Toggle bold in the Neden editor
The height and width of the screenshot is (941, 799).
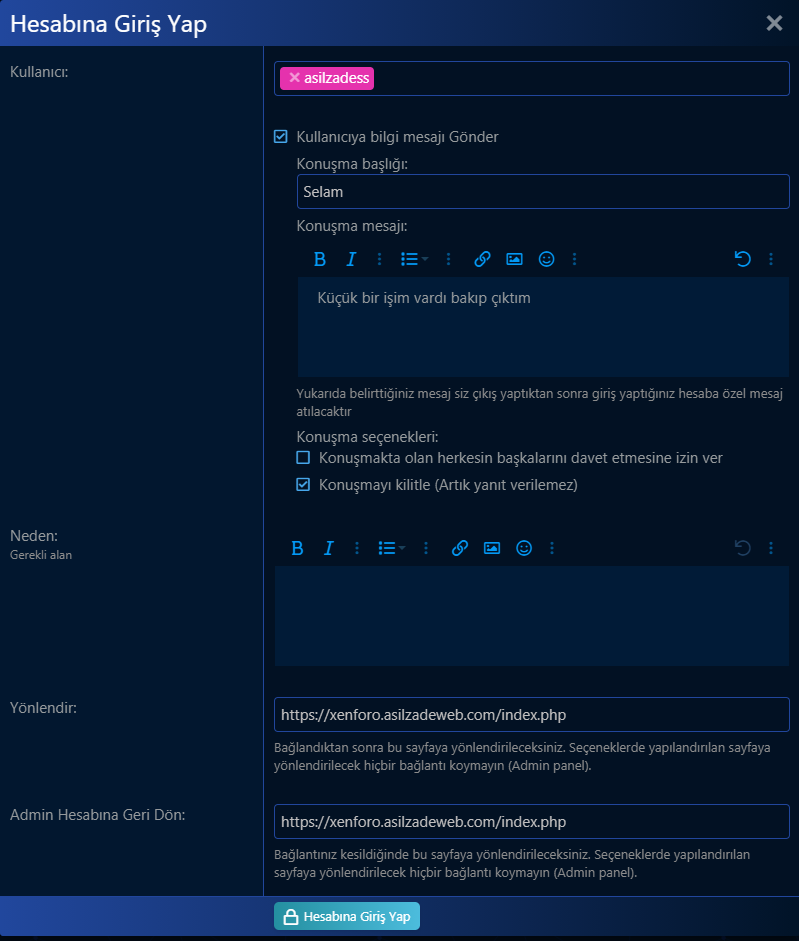click(297, 548)
